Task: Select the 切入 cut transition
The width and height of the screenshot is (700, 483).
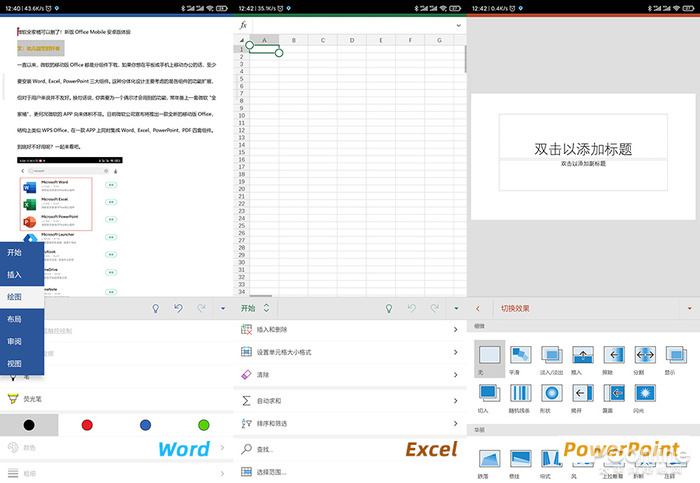Action: [x=490, y=398]
